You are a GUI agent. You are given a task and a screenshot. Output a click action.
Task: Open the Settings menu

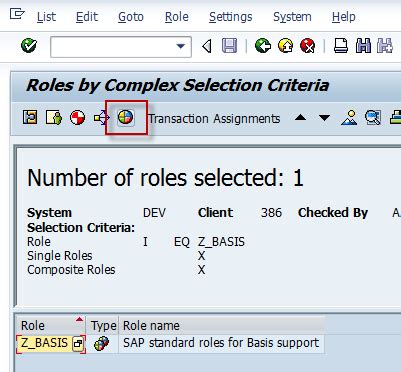(231, 17)
